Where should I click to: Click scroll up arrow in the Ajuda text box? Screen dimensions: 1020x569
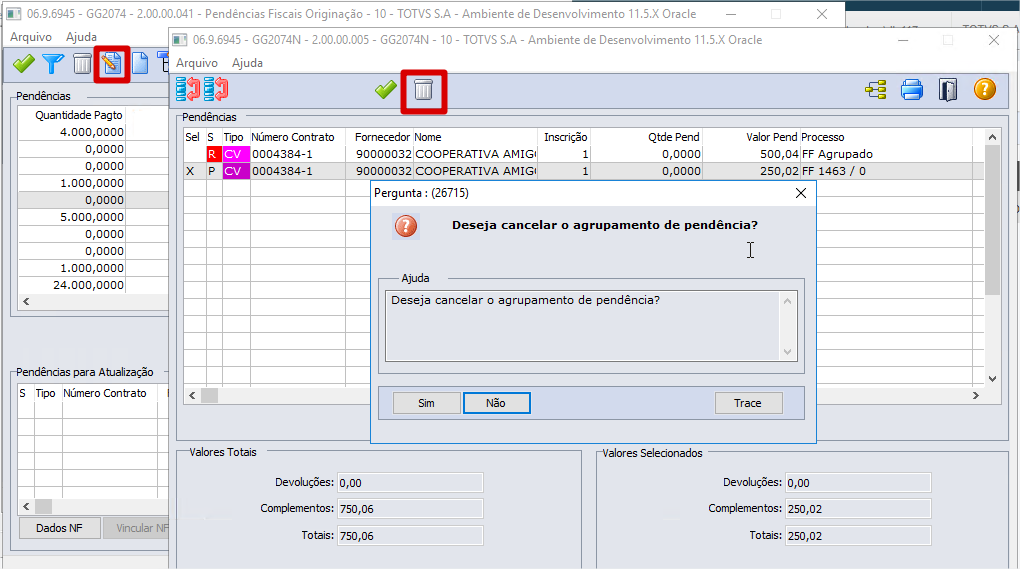point(787,301)
